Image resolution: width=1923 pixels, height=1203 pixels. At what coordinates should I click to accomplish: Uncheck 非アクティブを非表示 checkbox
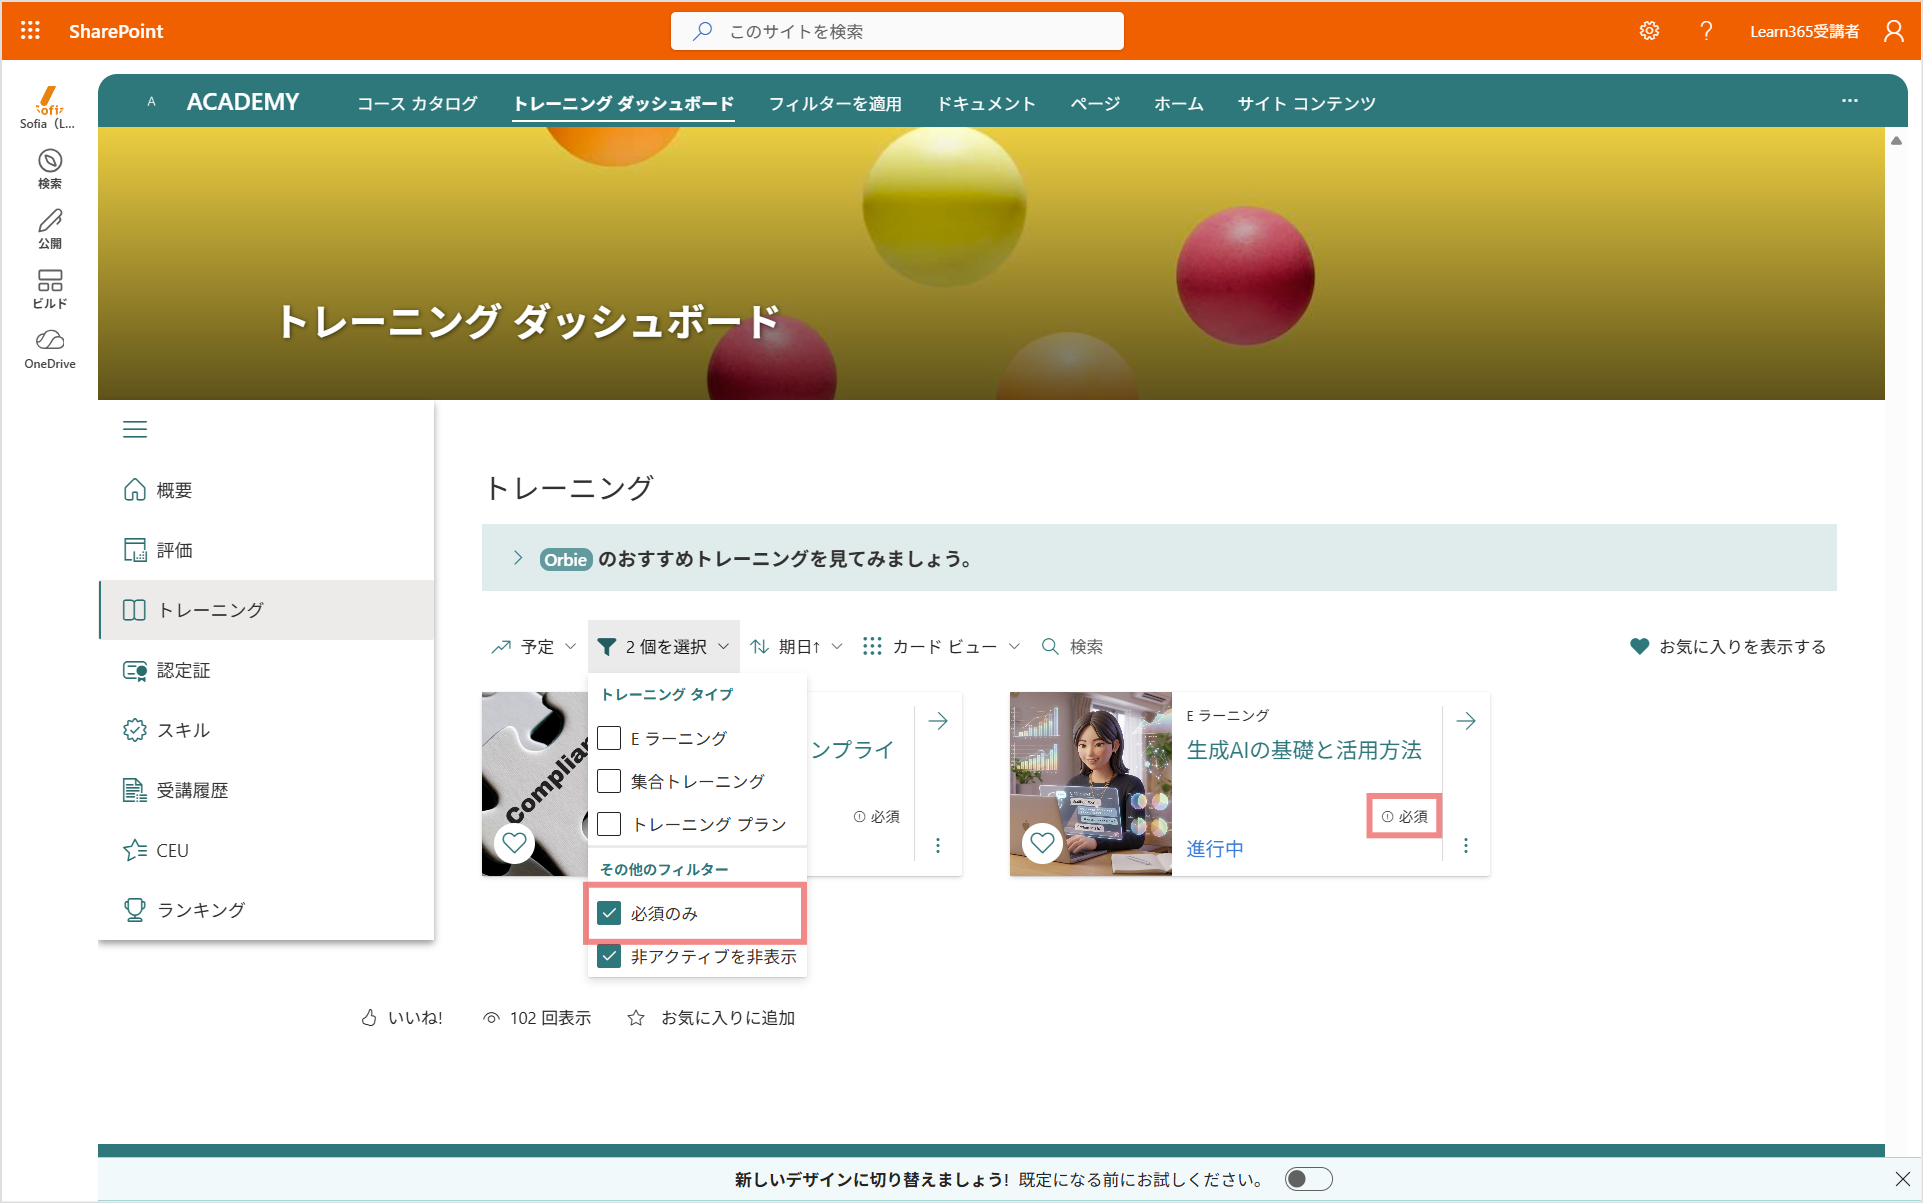coord(609,956)
